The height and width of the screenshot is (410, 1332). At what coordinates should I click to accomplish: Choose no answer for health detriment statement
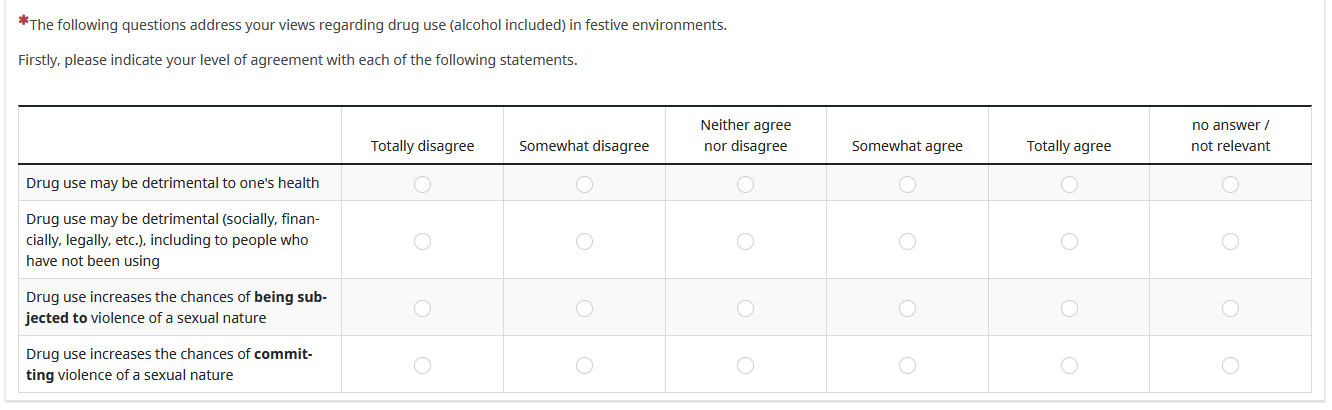[x=1230, y=184]
